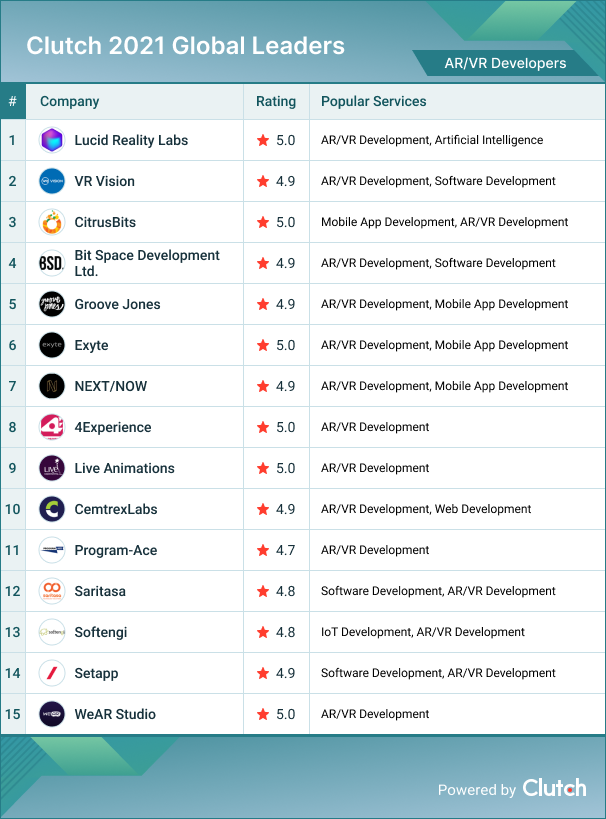Click the VR Vision logo icon
Image resolution: width=606 pixels, height=819 pixels.
pos(52,181)
